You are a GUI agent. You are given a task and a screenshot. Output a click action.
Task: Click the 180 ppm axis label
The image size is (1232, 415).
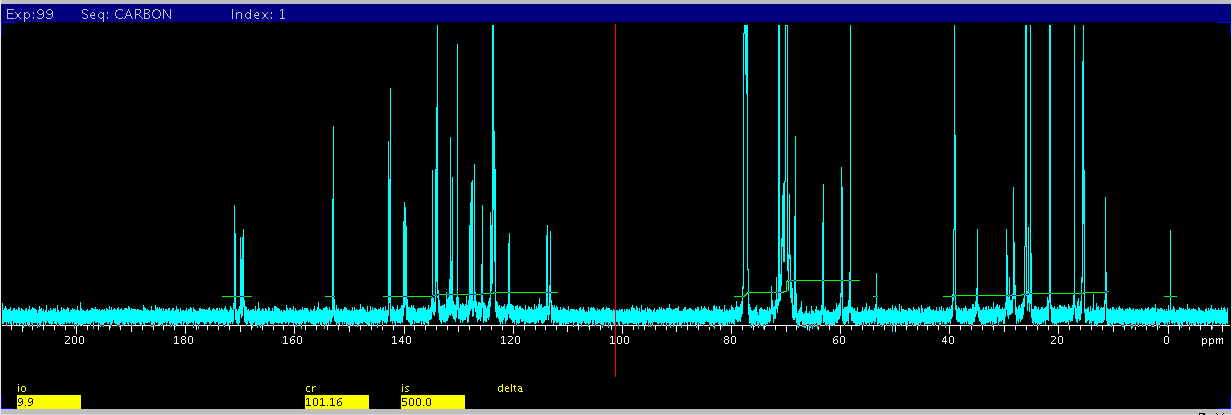pyautogui.click(x=183, y=341)
